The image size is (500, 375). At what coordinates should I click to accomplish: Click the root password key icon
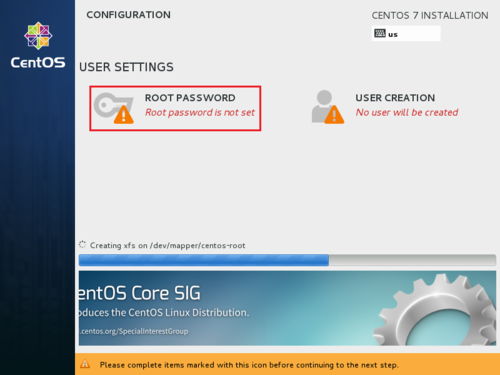113,108
